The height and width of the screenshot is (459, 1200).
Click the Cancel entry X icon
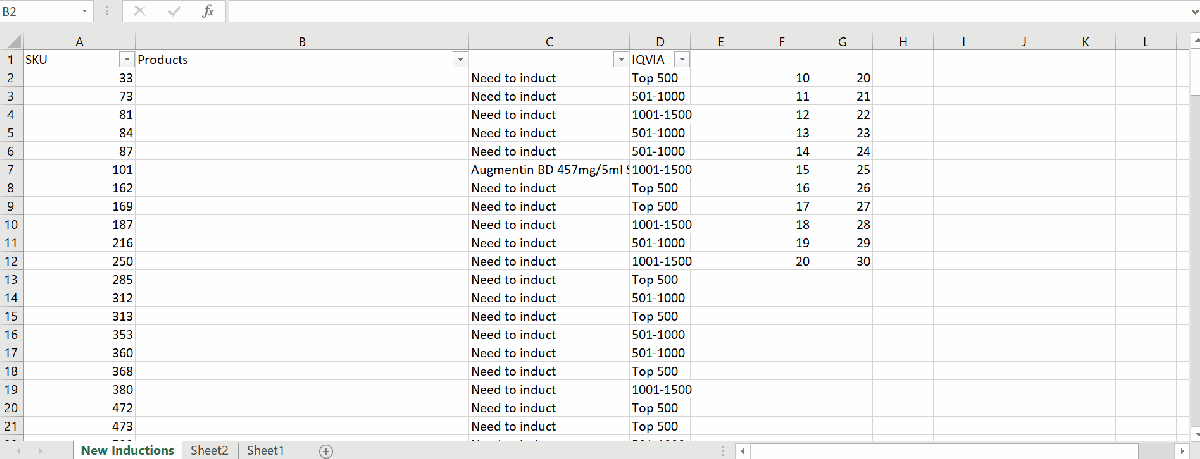click(139, 11)
